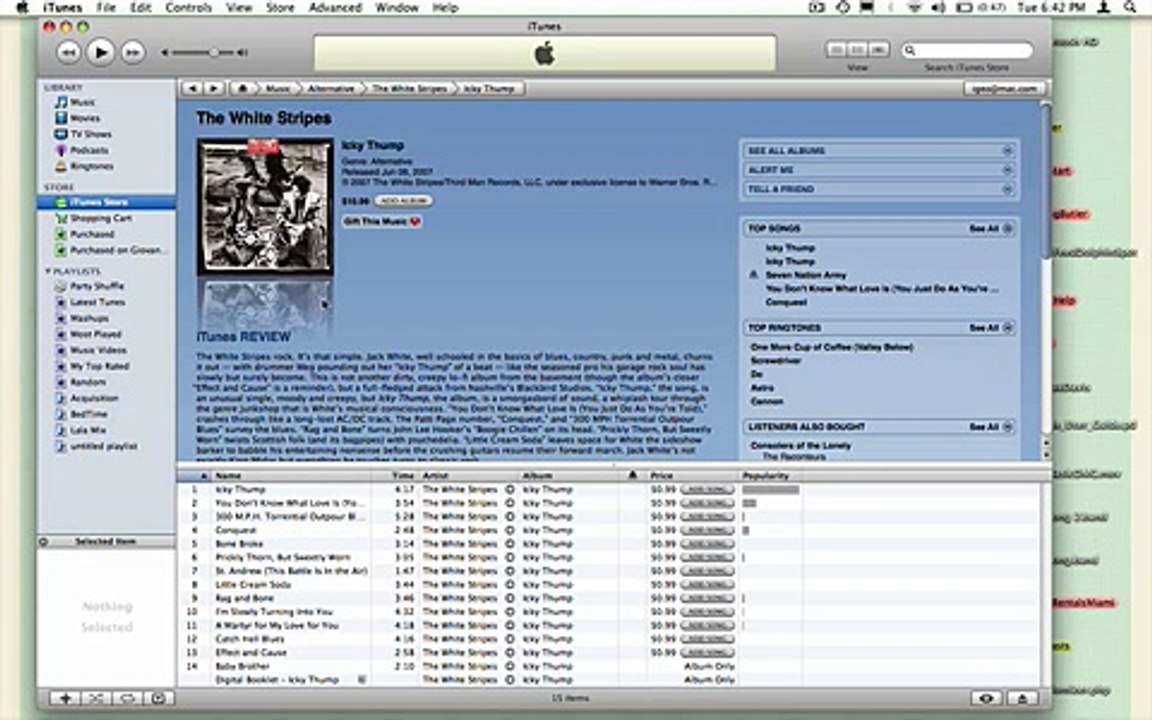Open Mashups playlist

pyautogui.click(x=89, y=319)
